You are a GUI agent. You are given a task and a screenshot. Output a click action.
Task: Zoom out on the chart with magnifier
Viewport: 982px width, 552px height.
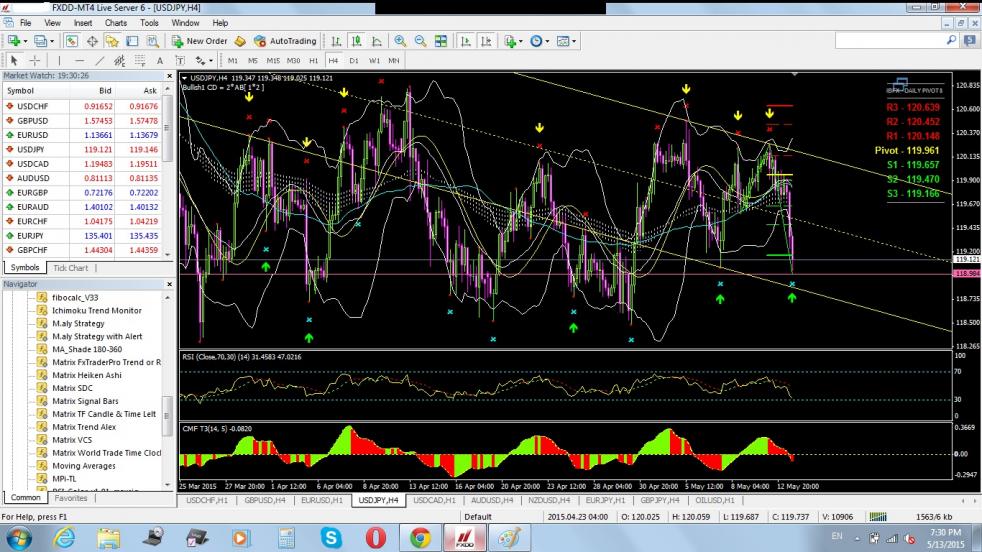tap(419, 41)
